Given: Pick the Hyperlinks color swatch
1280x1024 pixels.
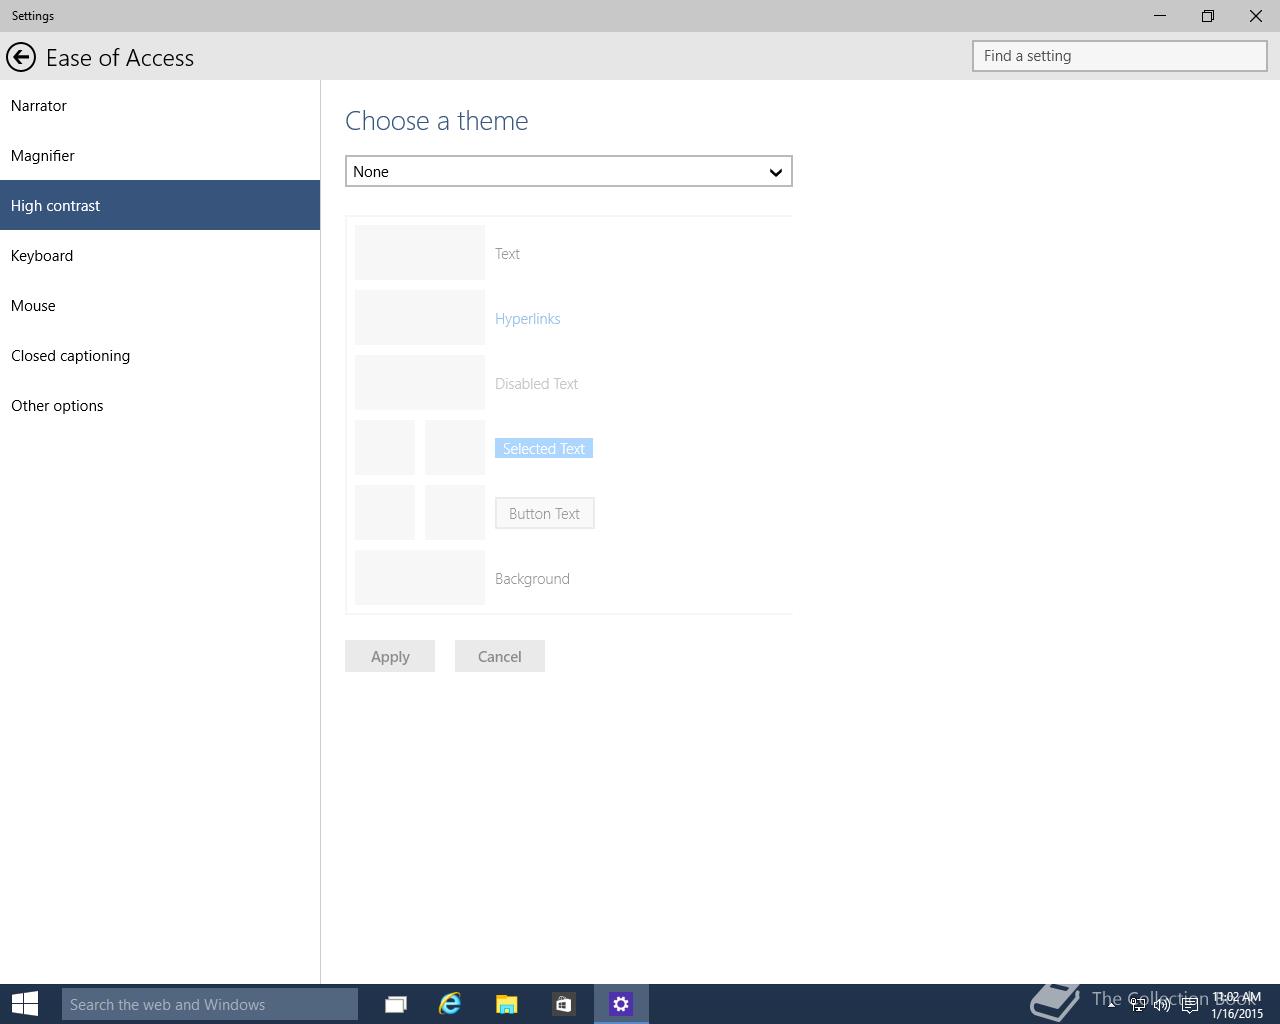Looking at the screenshot, I should click(x=420, y=317).
